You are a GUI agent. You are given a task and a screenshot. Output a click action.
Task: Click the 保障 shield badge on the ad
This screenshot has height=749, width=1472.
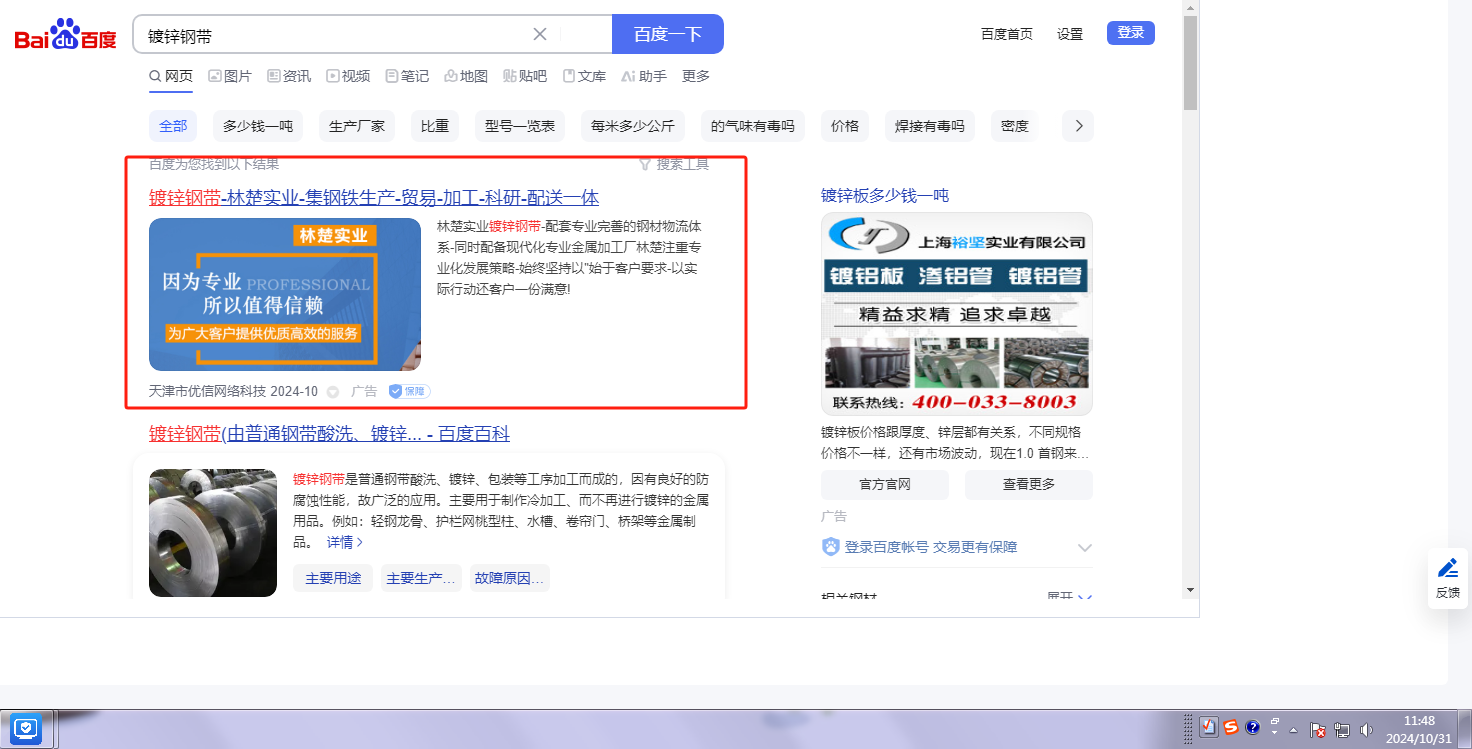click(409, 391)
